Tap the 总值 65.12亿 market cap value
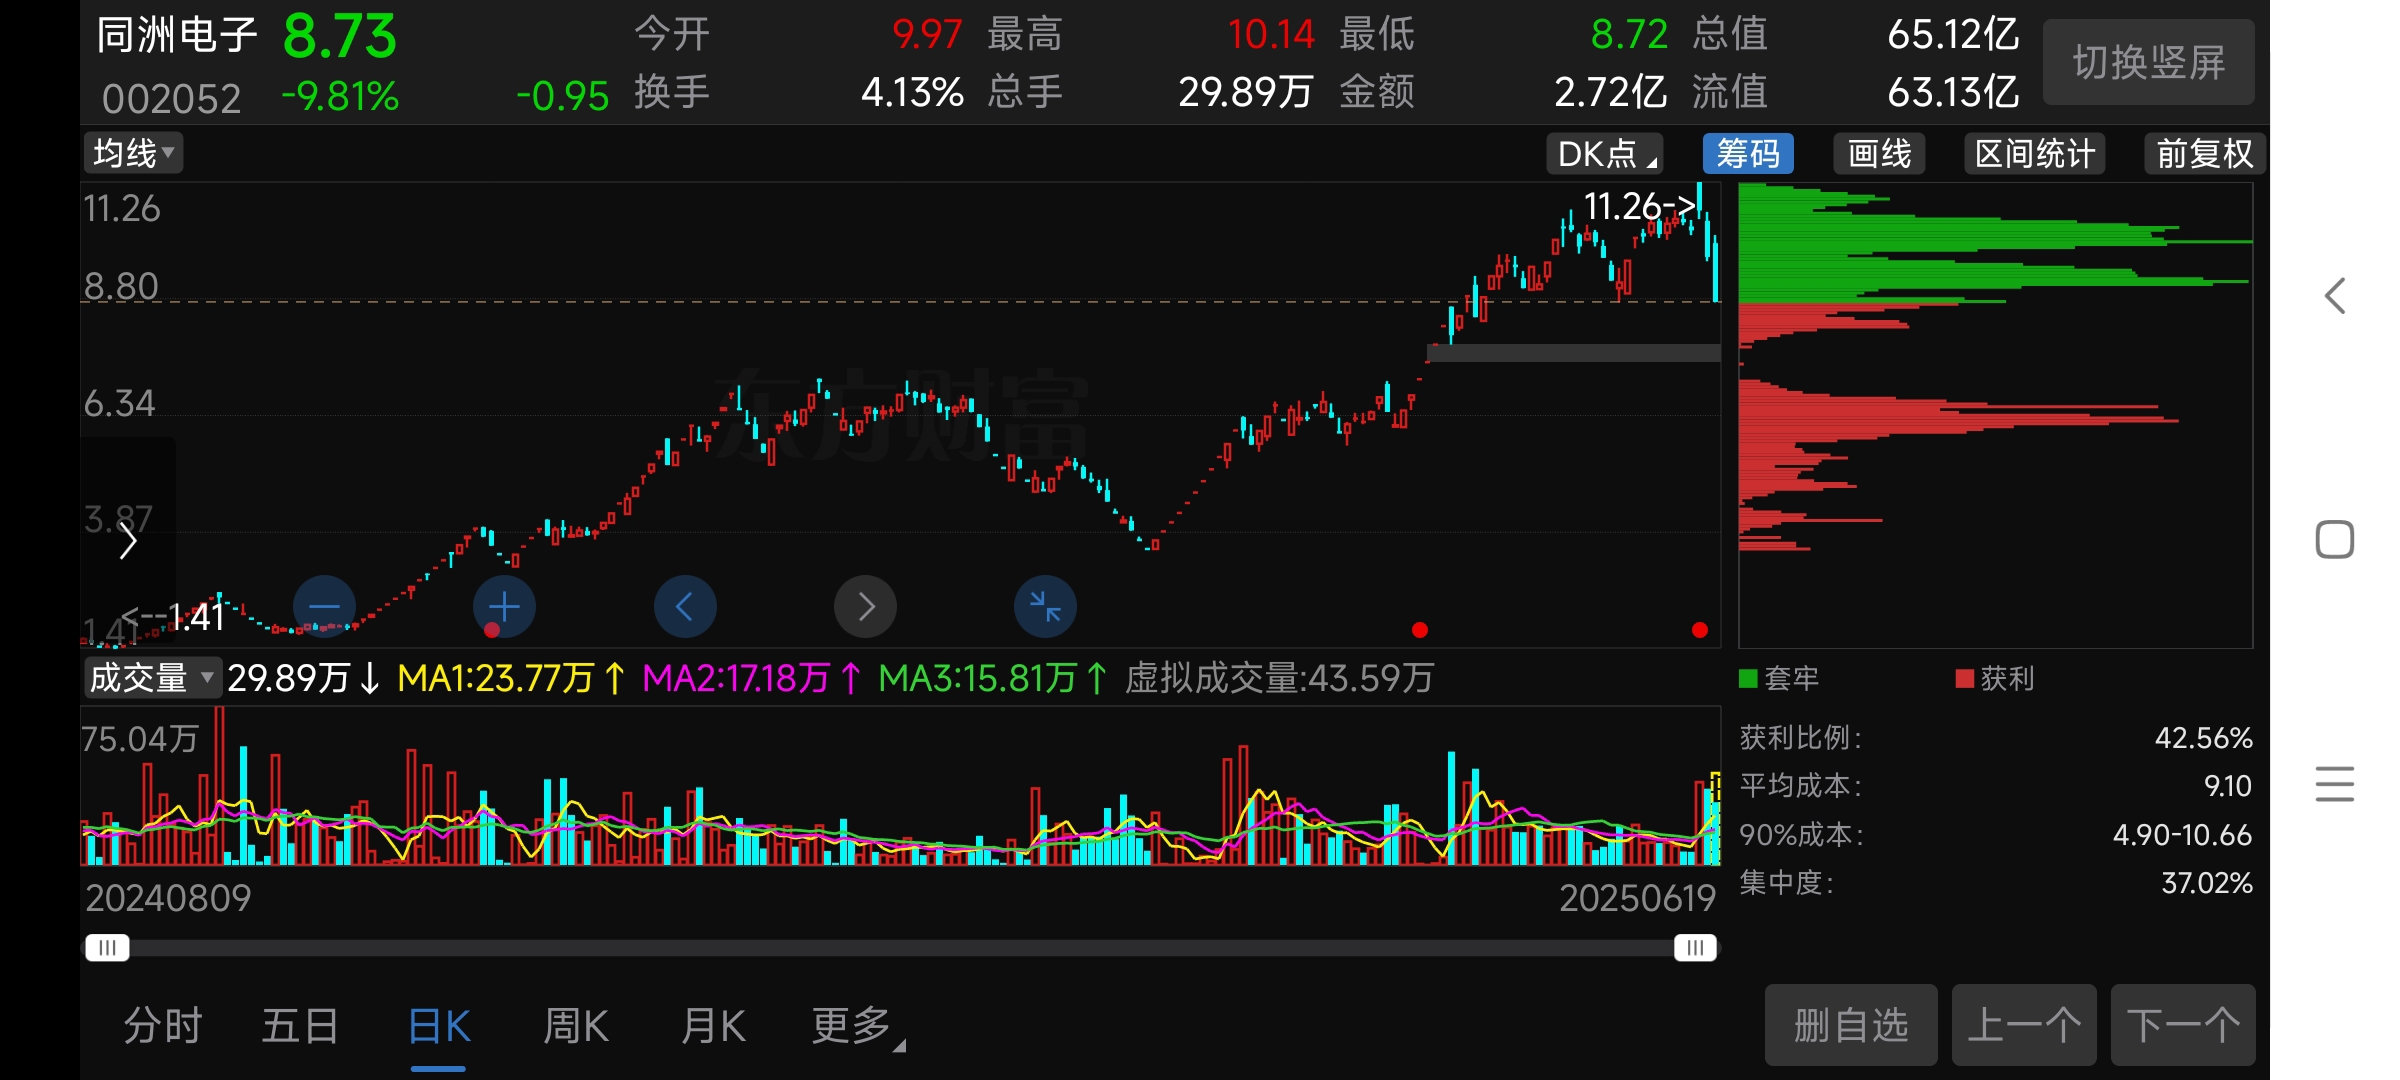Image resolution: width=2400 pixels, height=1080 pixels. [x=1953, y=35]
